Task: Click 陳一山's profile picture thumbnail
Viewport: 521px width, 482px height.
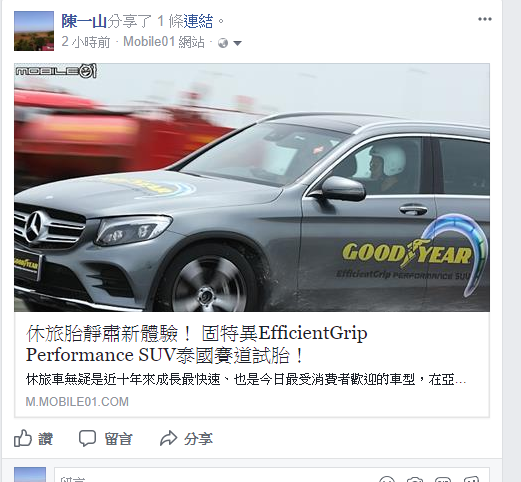Action: [x=34, y=31]
